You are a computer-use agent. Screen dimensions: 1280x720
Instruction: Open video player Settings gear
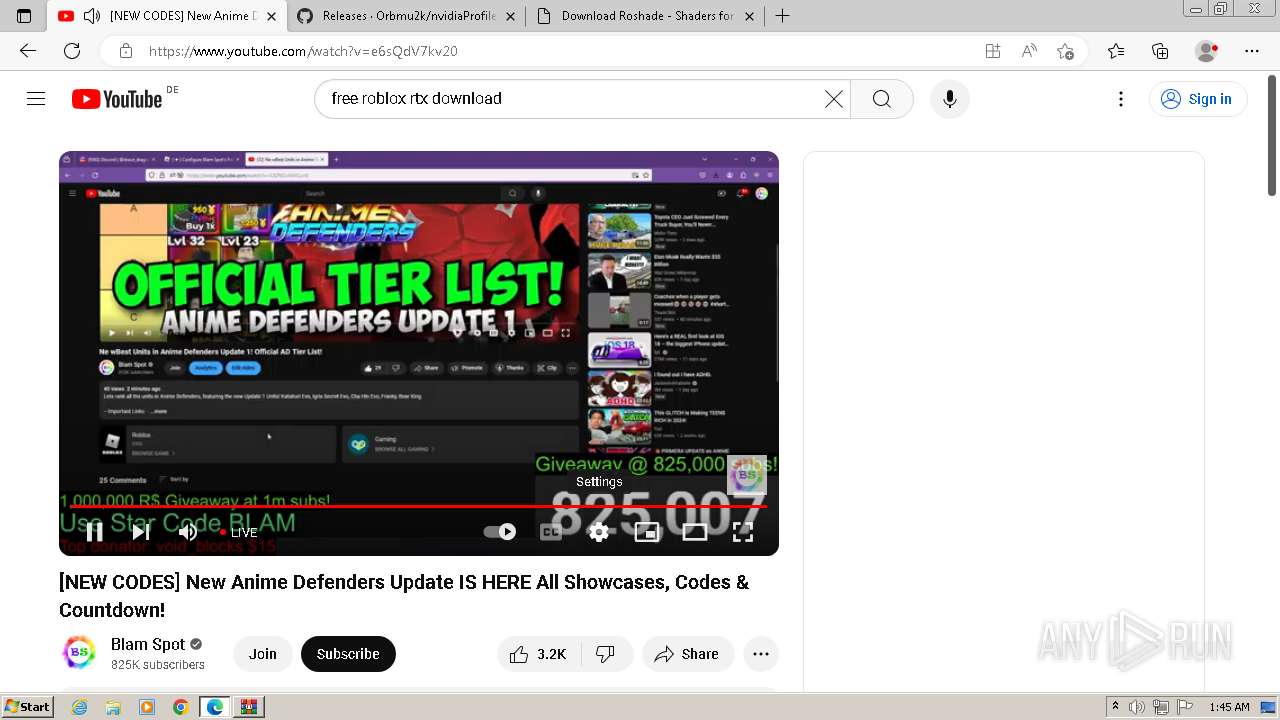pos(599,532)
